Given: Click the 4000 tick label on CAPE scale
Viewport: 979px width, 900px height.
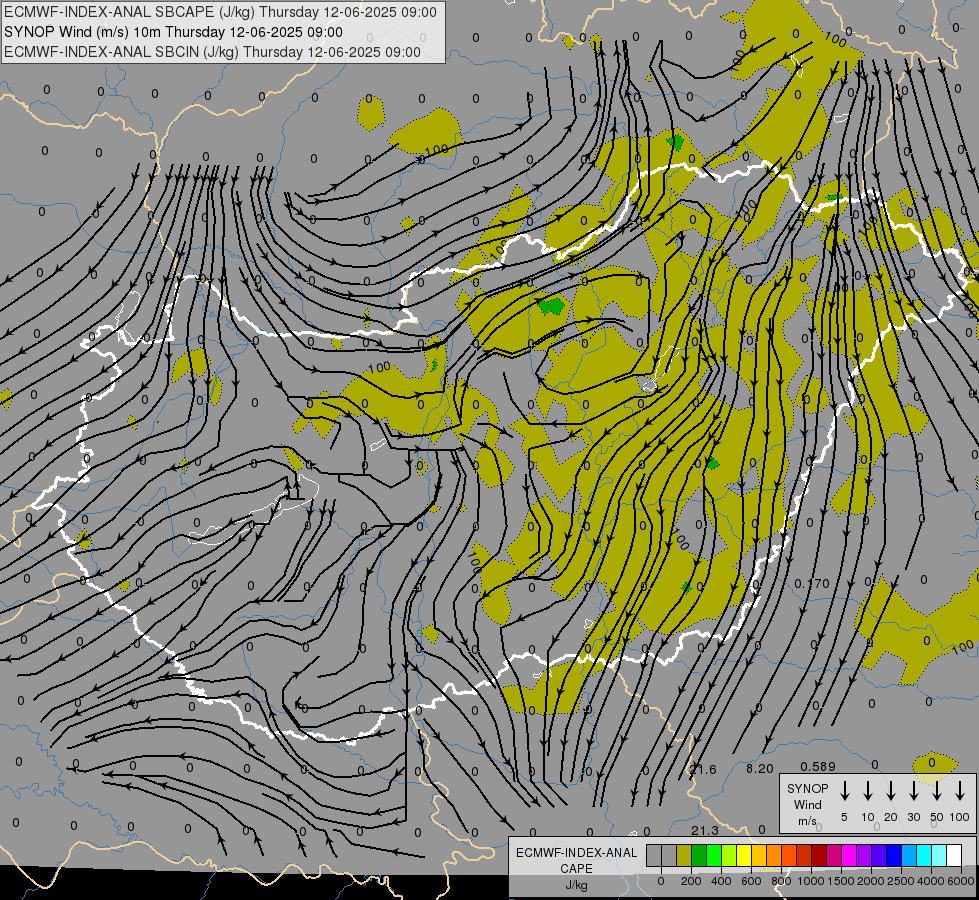Looking at the screenshot, I should click(931, 881).
